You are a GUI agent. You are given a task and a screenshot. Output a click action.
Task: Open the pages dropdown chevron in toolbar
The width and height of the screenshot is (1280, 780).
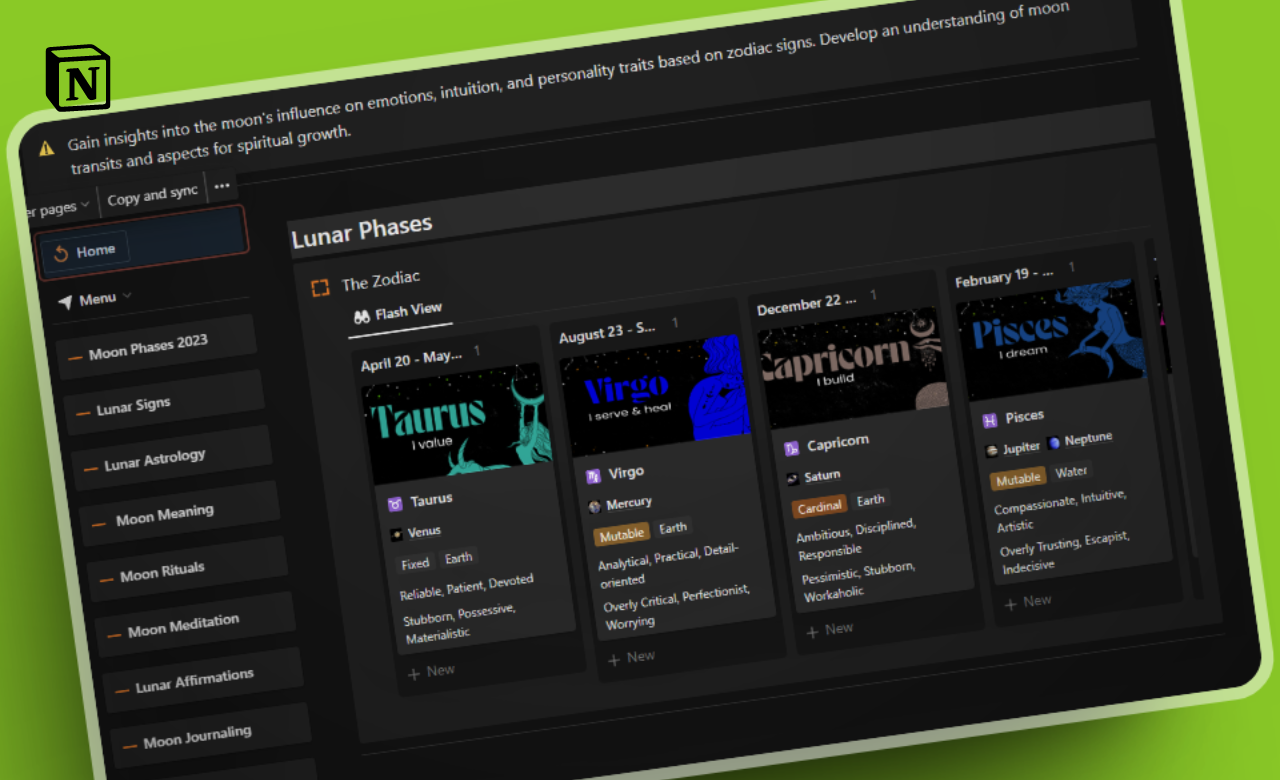pos(85,205)
